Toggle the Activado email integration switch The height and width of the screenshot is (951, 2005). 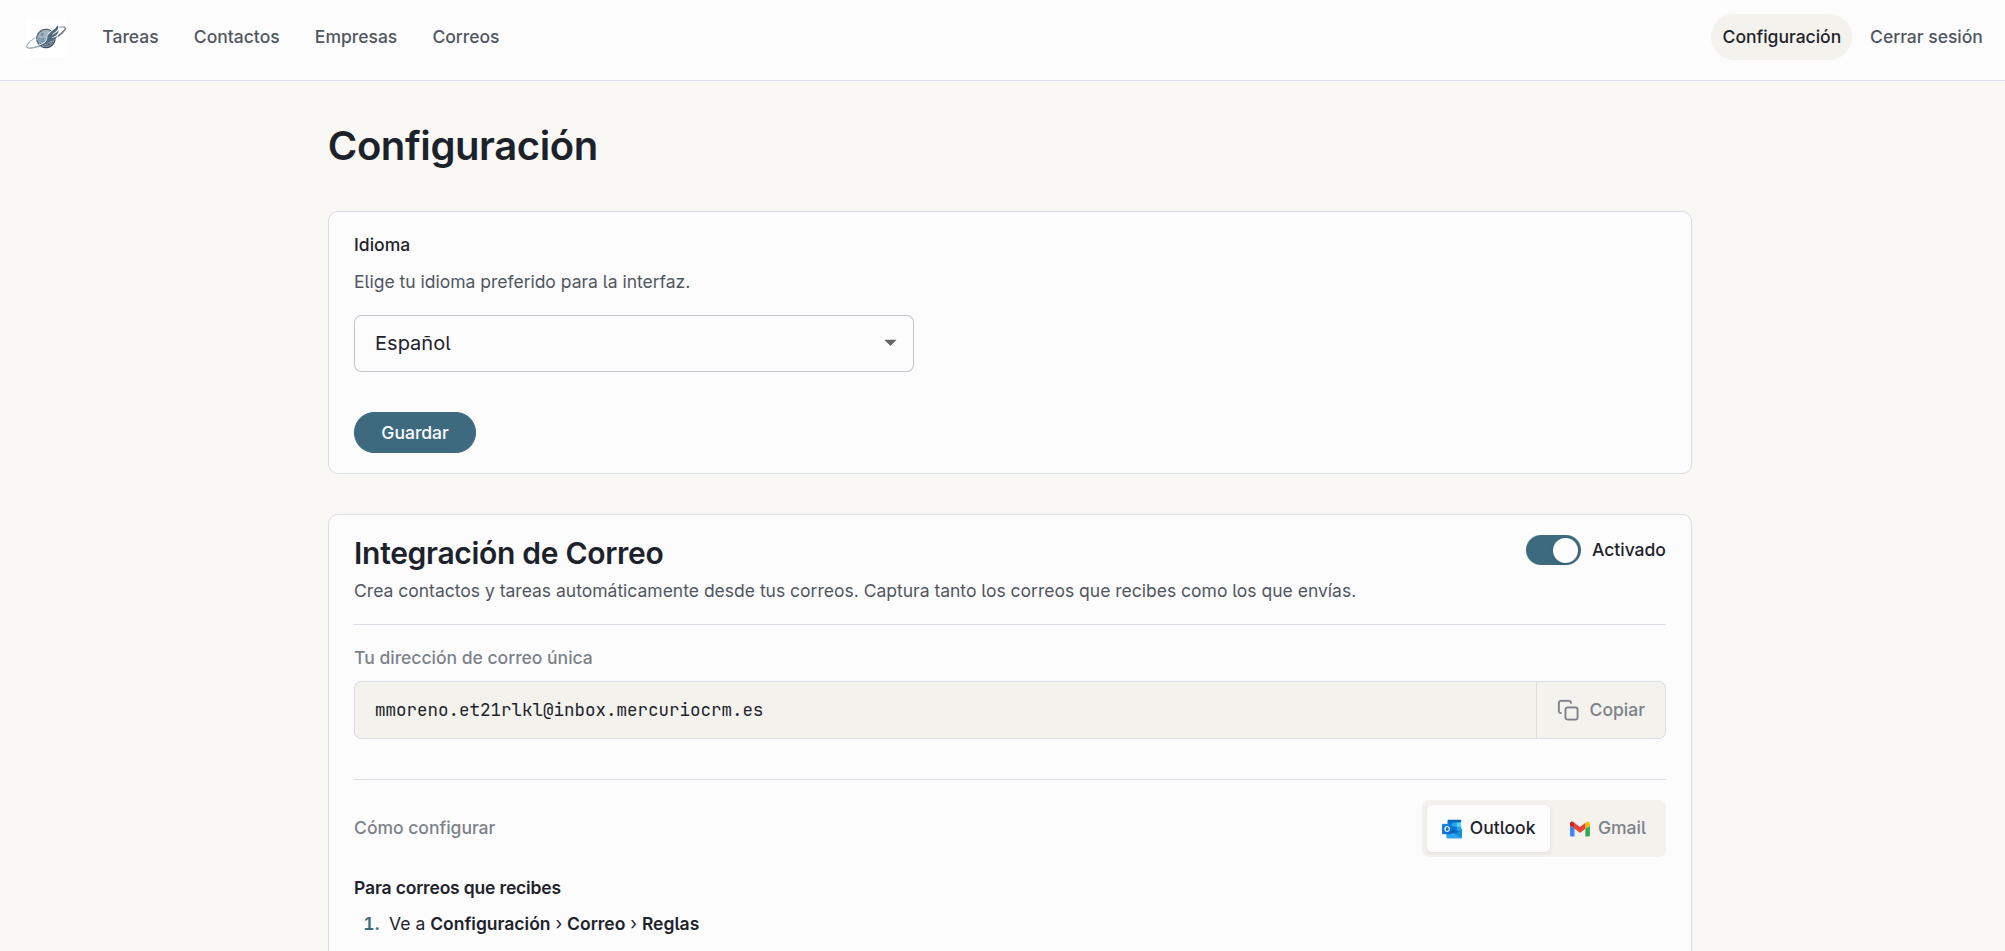(x=1552, y=550)
